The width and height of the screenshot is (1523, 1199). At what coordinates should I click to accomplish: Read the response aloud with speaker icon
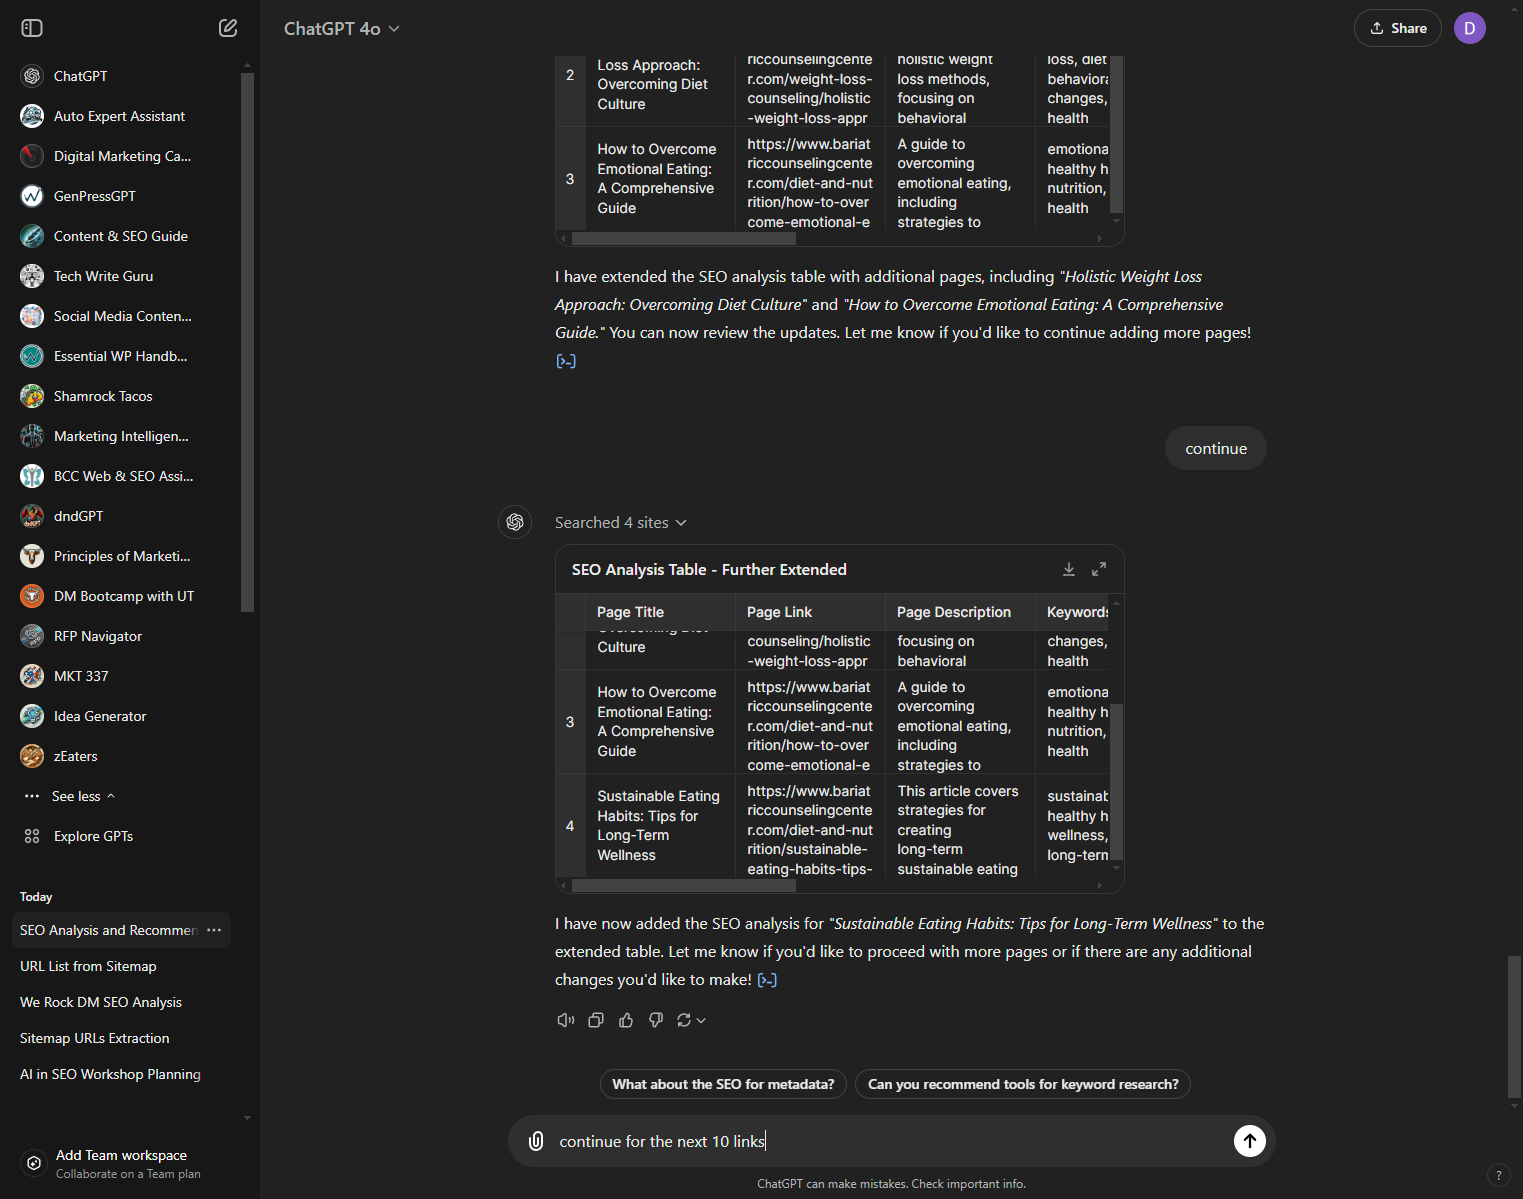click(566, 1020)
